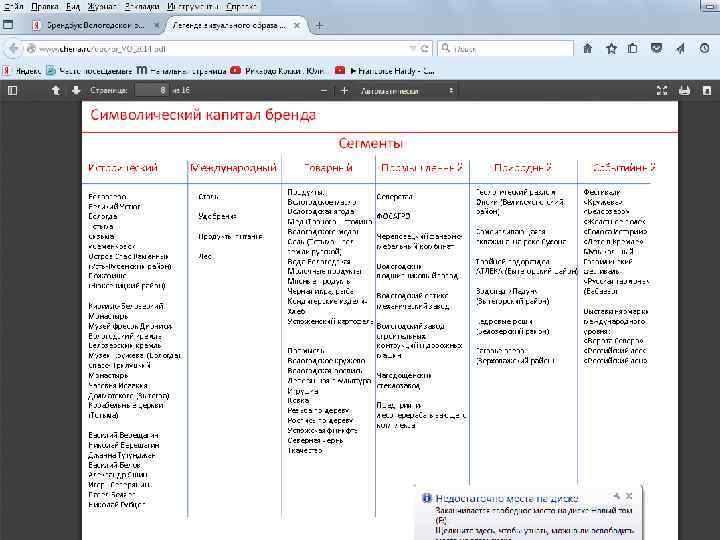Switch PDF to presentation mode
Image resolution: width=720 pixels, height=540 pixels.
pos(662,90)
